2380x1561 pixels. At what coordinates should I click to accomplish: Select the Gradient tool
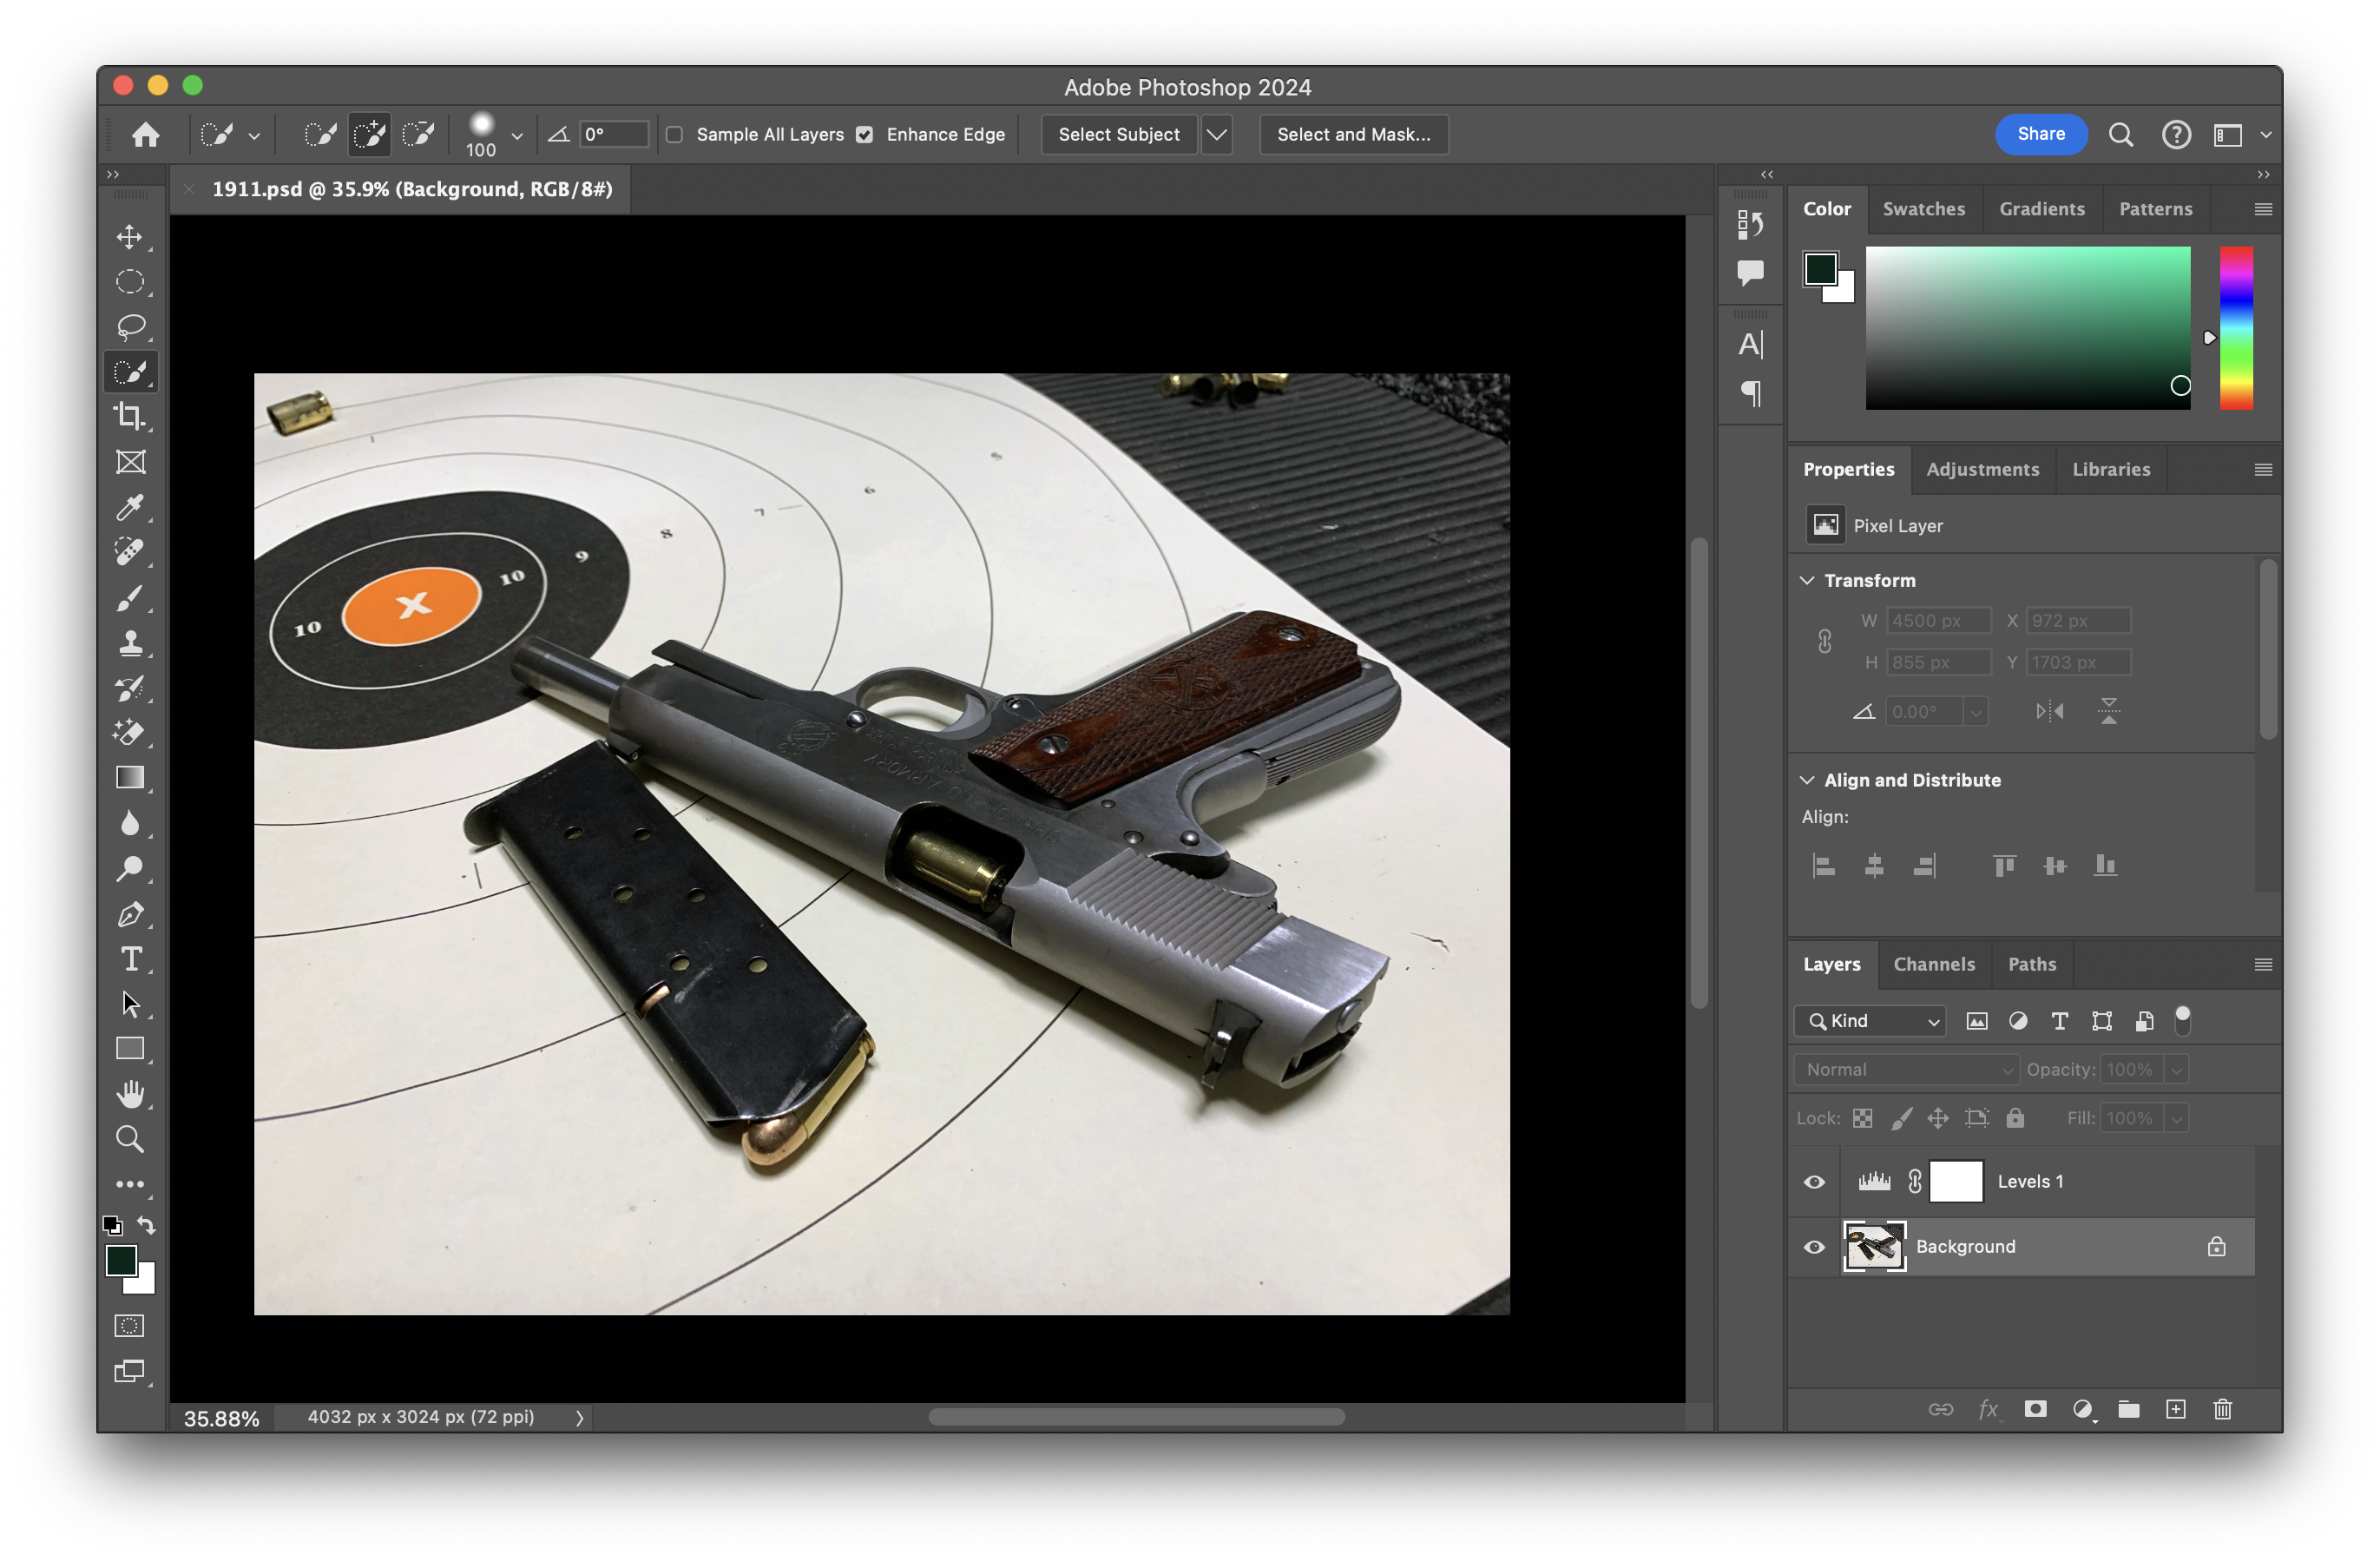pyautogui.click(x=130, y=778)
